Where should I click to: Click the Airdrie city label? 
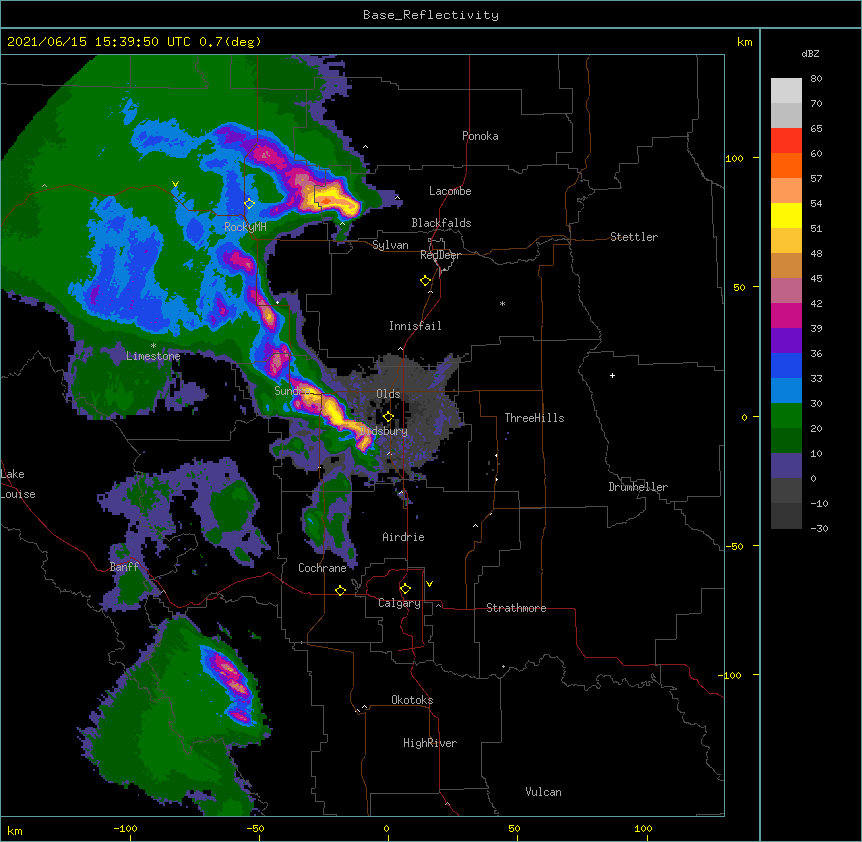coord(403,537)
